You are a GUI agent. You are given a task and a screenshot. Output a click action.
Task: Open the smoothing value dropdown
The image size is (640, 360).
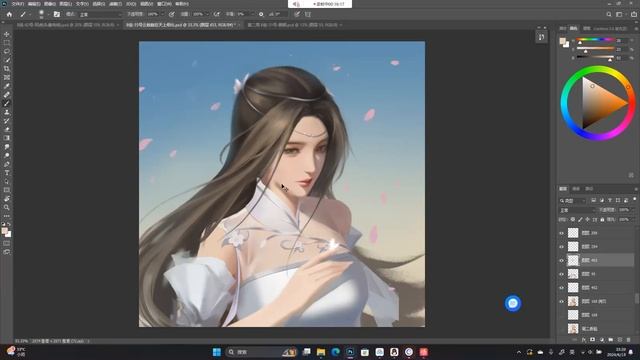pos(252,14)
